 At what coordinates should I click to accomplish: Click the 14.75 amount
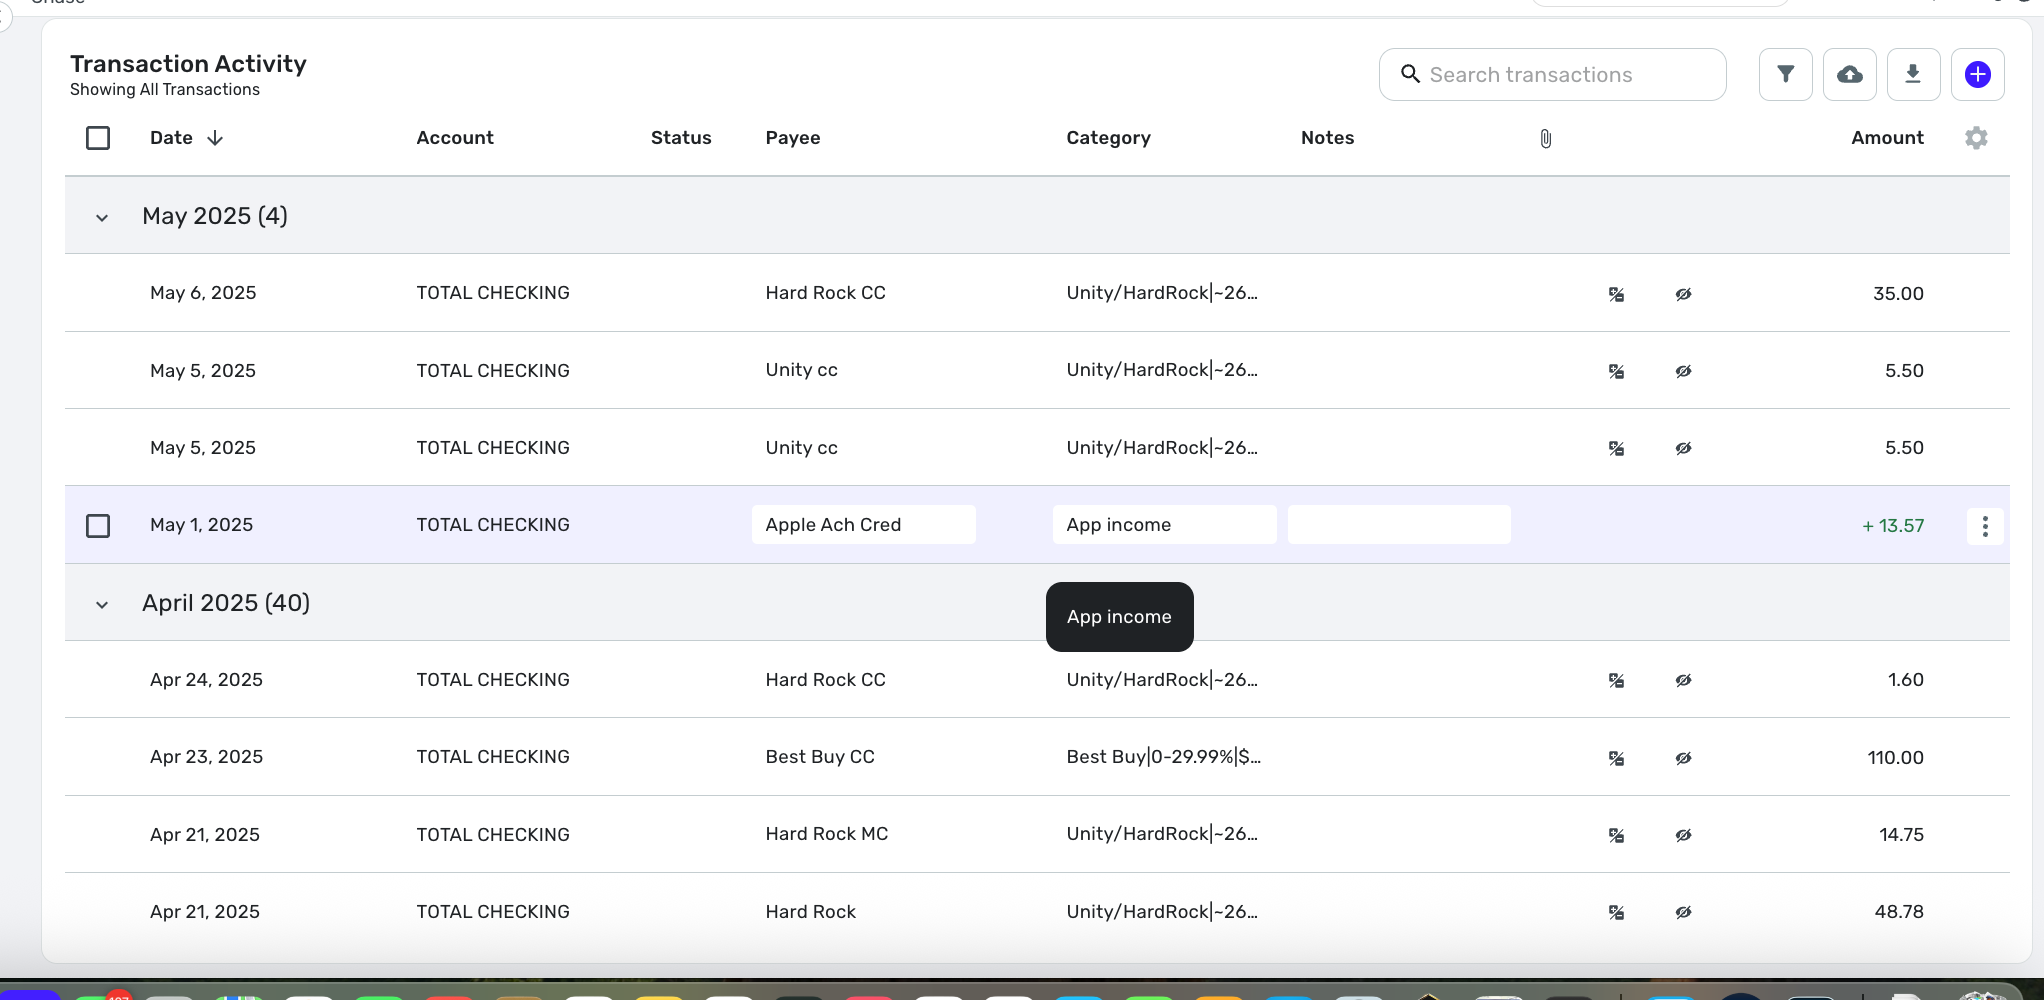1901,835
